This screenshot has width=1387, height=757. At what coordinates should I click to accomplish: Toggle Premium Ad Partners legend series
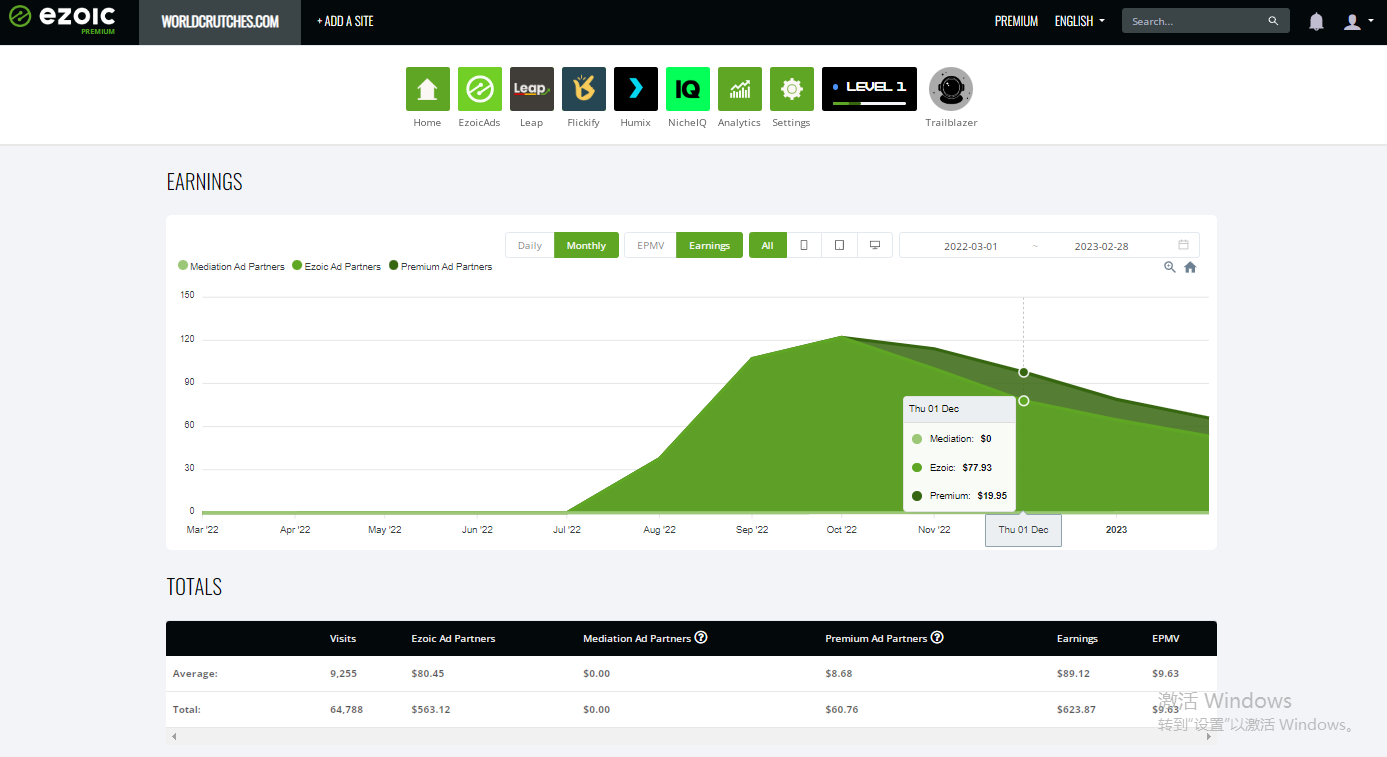(440, 266)
